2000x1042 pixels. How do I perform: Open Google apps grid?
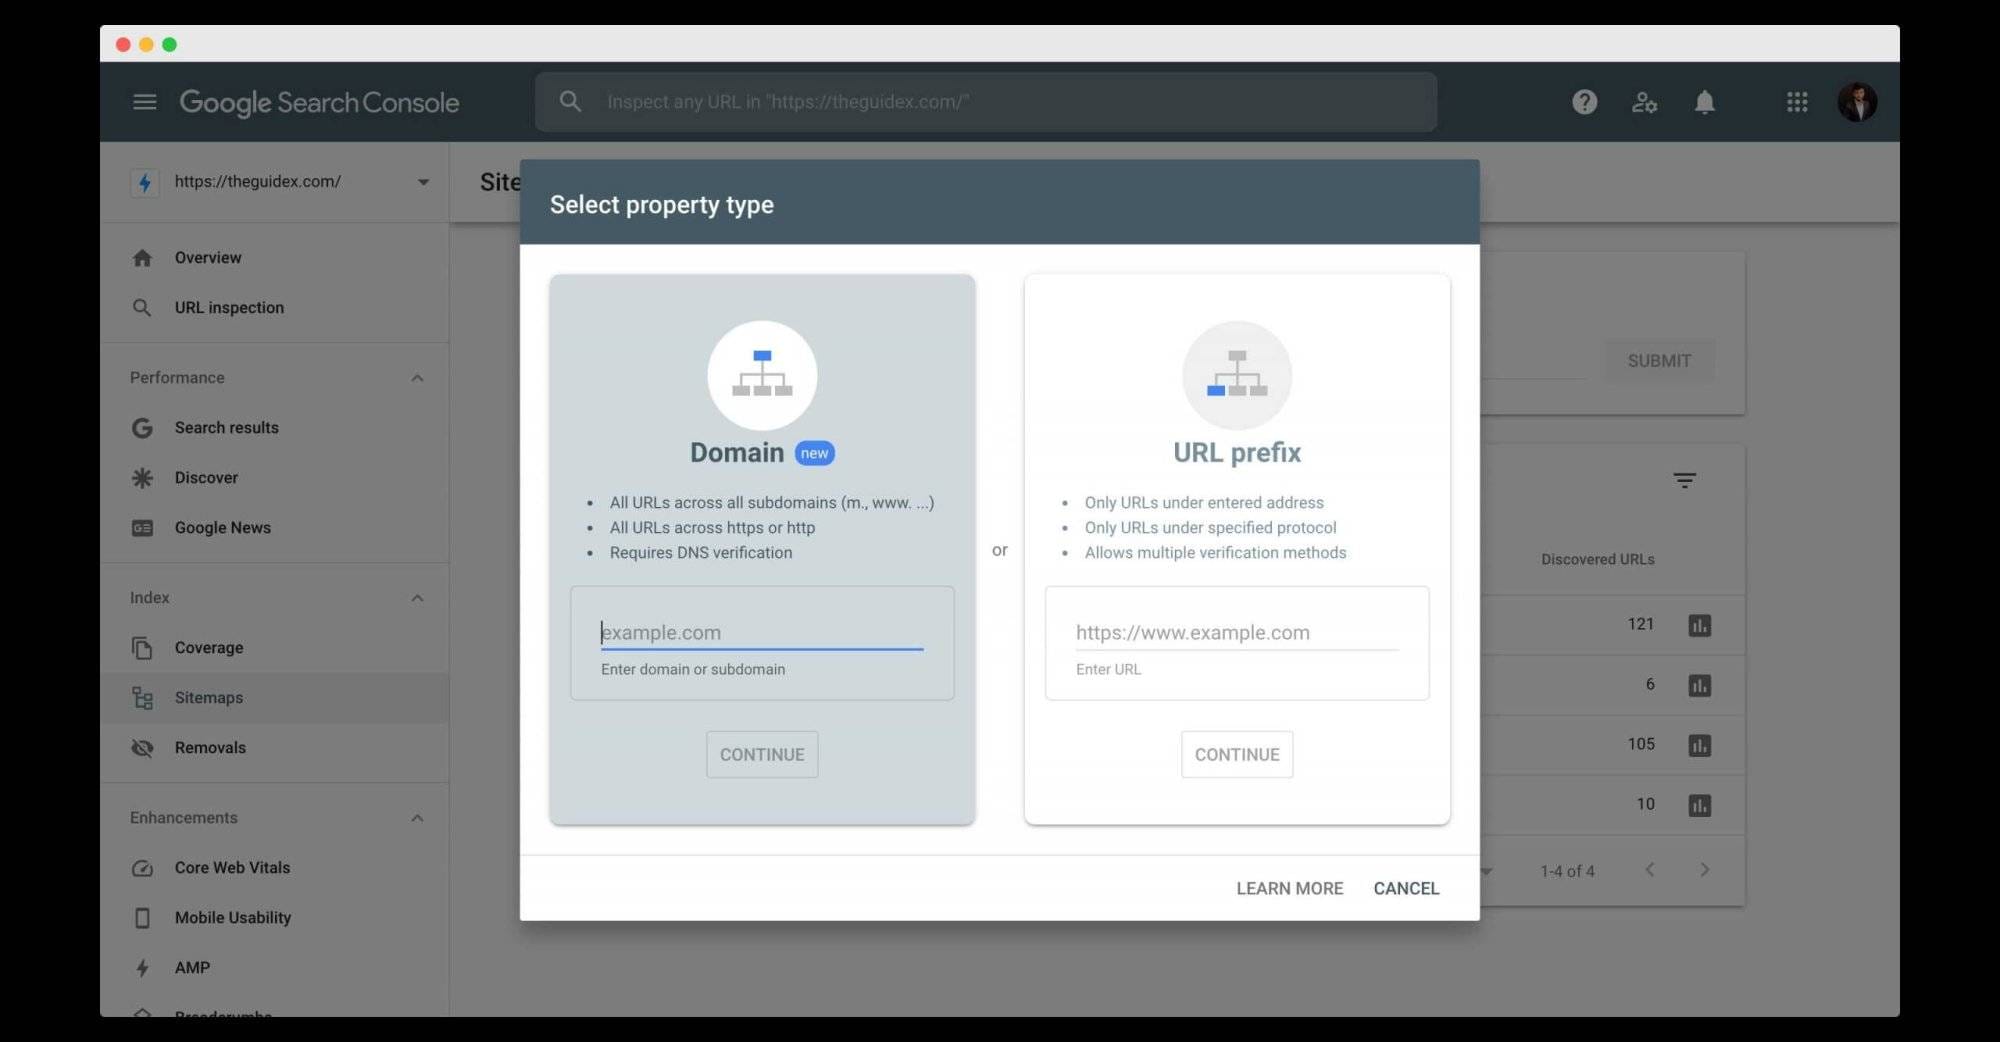click(x=1797, y=102)
